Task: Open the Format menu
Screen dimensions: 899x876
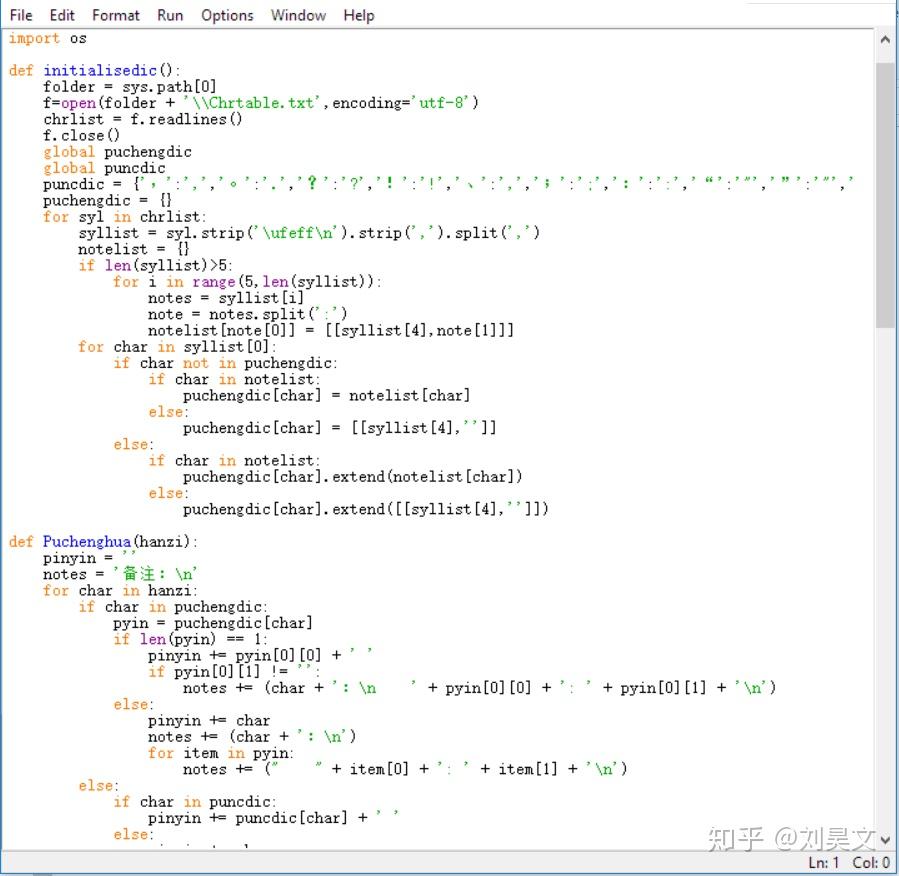Action: 116,15
